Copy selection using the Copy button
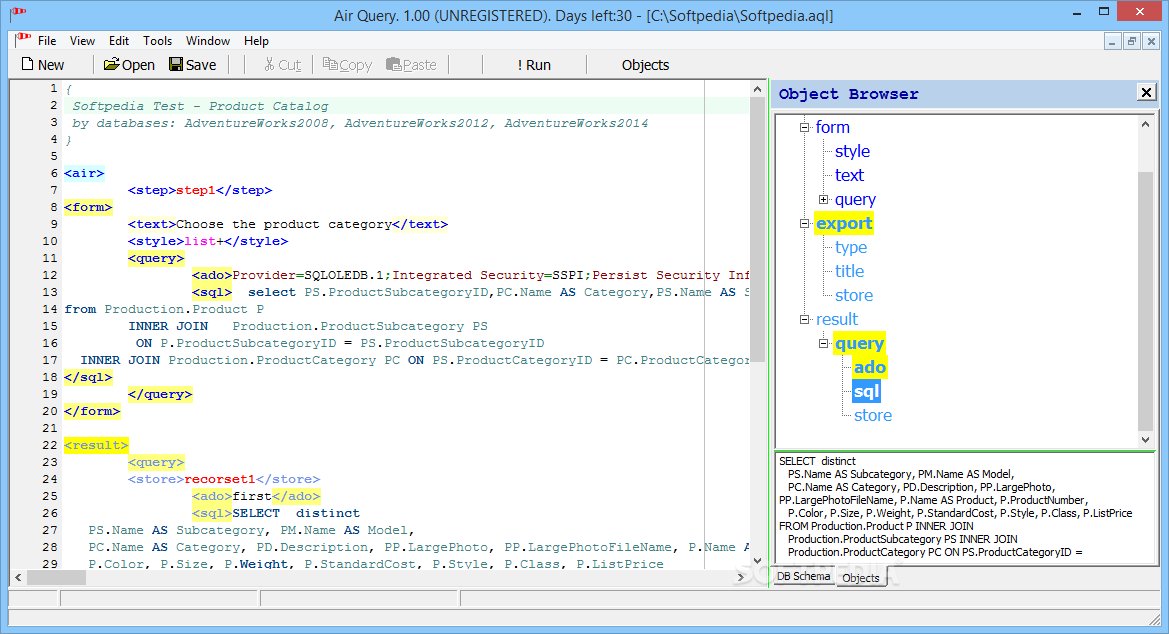The height and width of the screenshot is (634, 1169). (347, 65)
